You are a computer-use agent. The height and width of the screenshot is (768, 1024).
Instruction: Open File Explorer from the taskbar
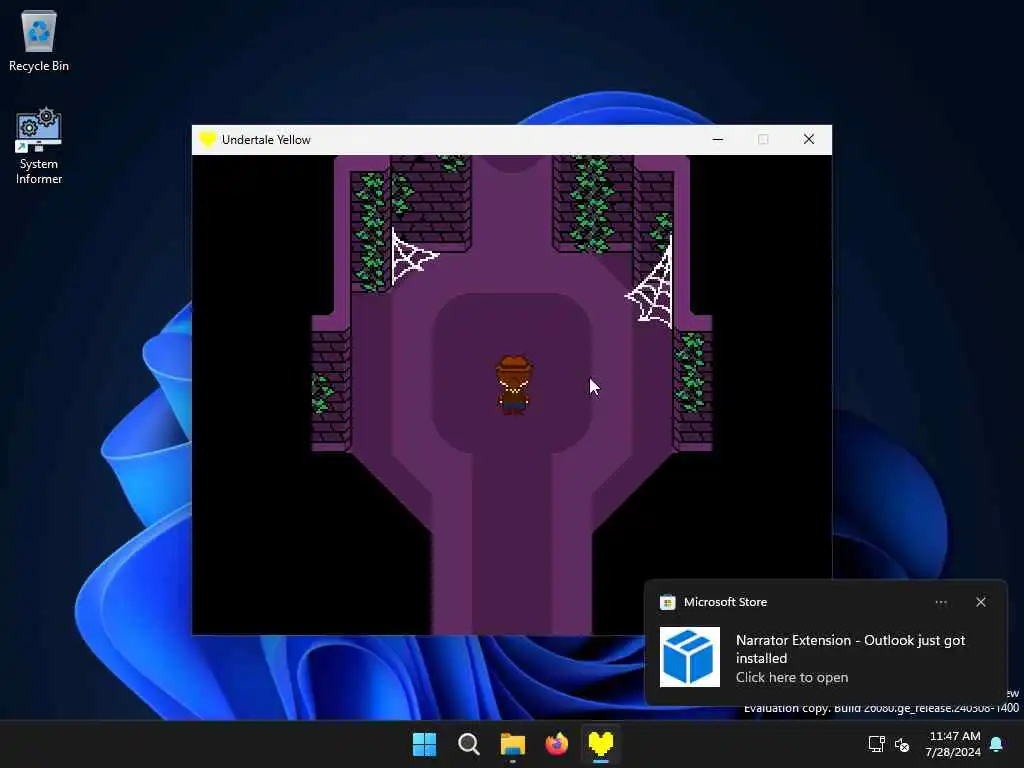point(513,744)
